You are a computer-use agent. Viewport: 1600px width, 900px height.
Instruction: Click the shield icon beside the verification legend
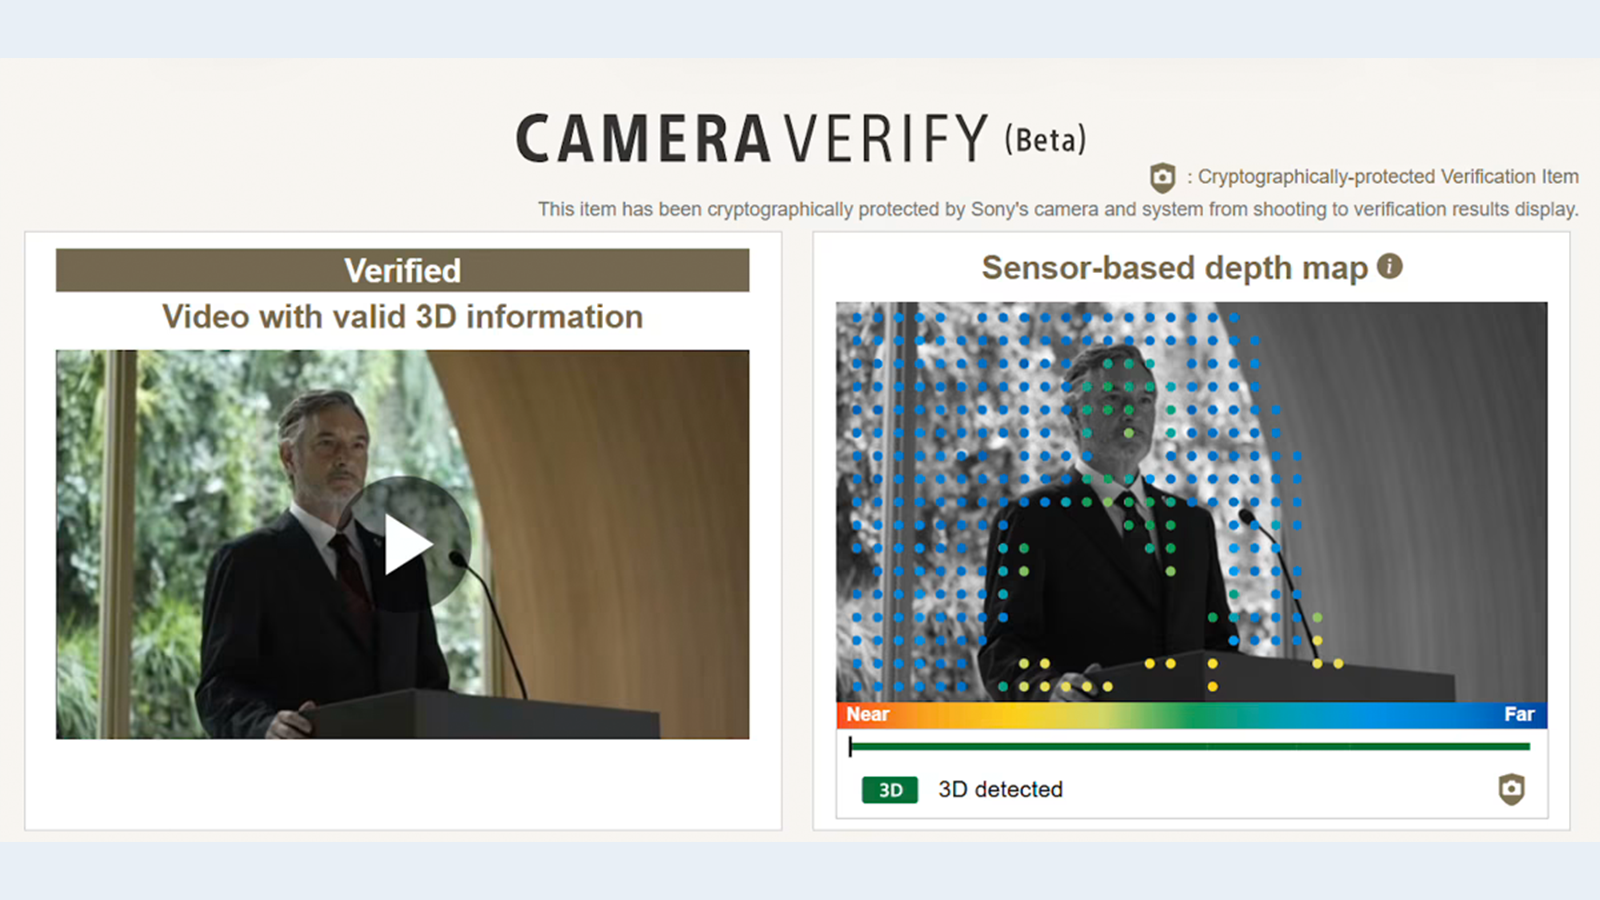1162,177
